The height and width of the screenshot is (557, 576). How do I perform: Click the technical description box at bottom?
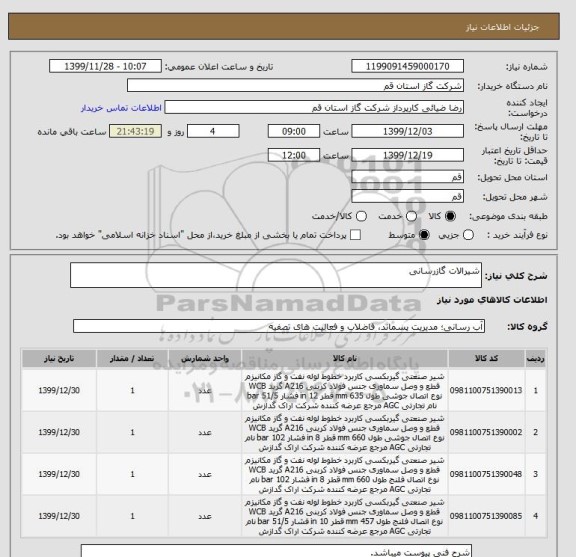tap(276, 551)
